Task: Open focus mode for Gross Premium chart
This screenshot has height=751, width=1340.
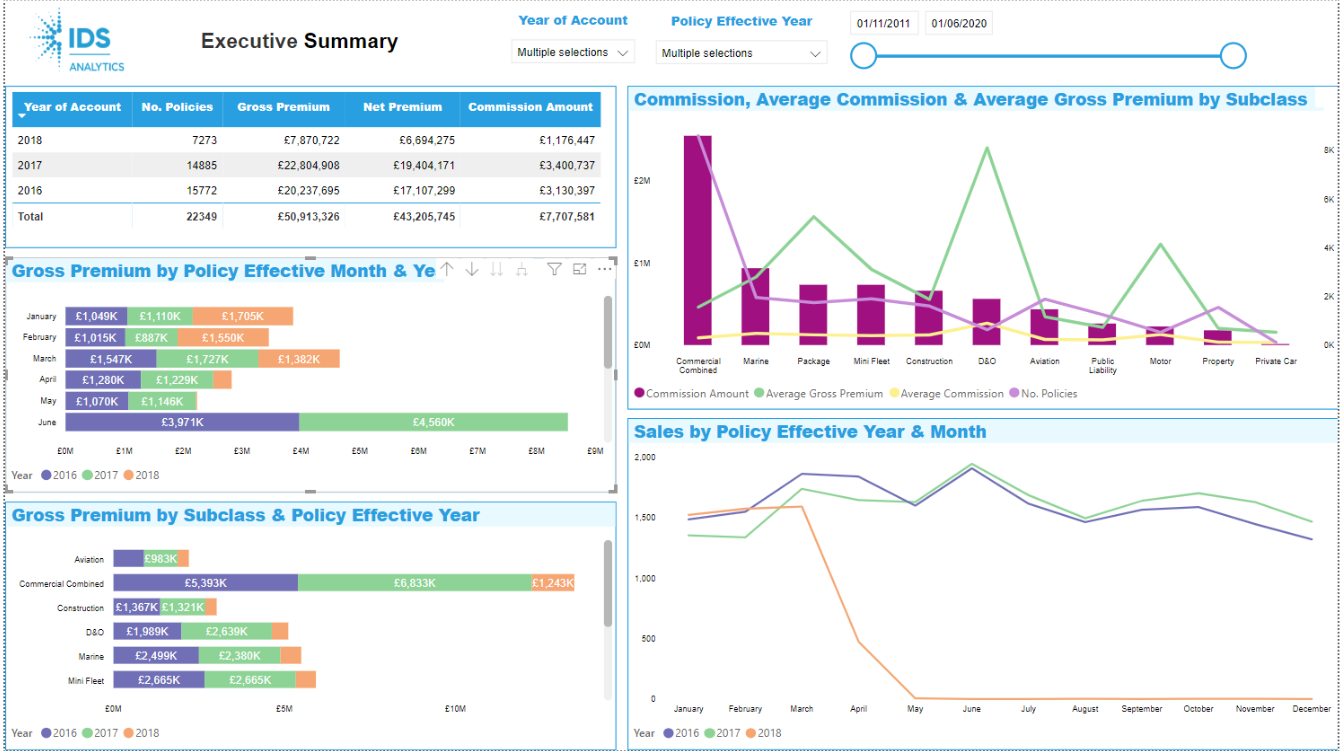Action: click(x=579, y=269)
